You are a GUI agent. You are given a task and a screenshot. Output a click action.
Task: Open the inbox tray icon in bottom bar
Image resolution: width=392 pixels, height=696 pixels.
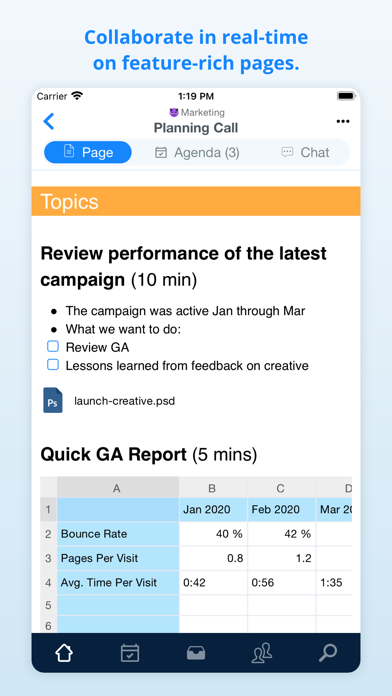[x=196, y=653]
